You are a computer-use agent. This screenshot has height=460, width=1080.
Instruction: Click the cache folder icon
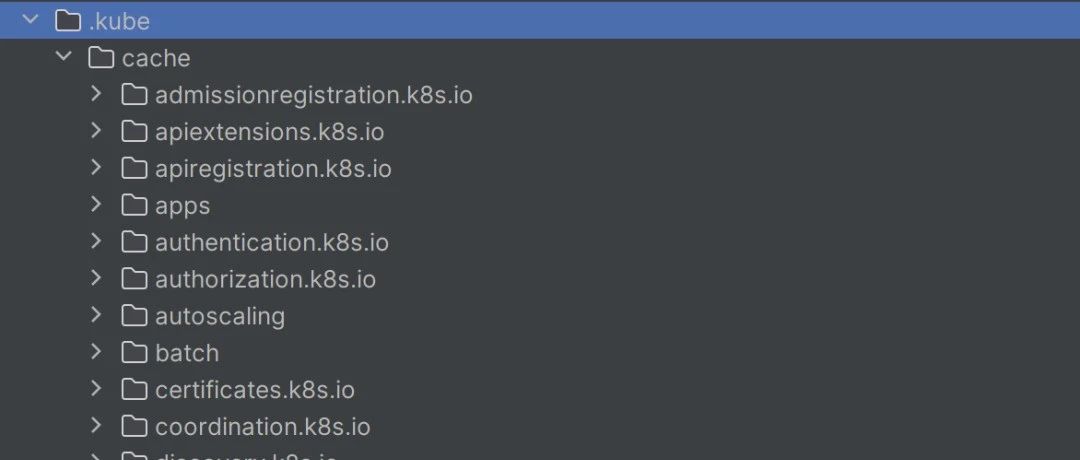[101, 58]
